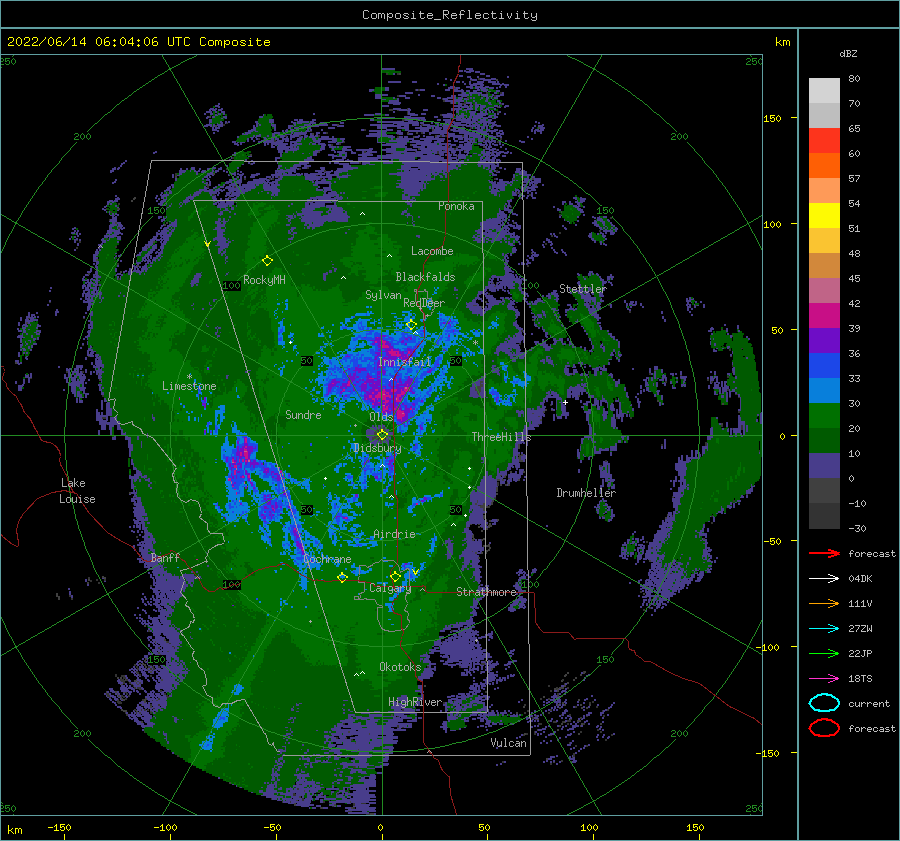Screen dimensions: 900x841
Task: Click the Lacombe label
Action: (432, 251)
